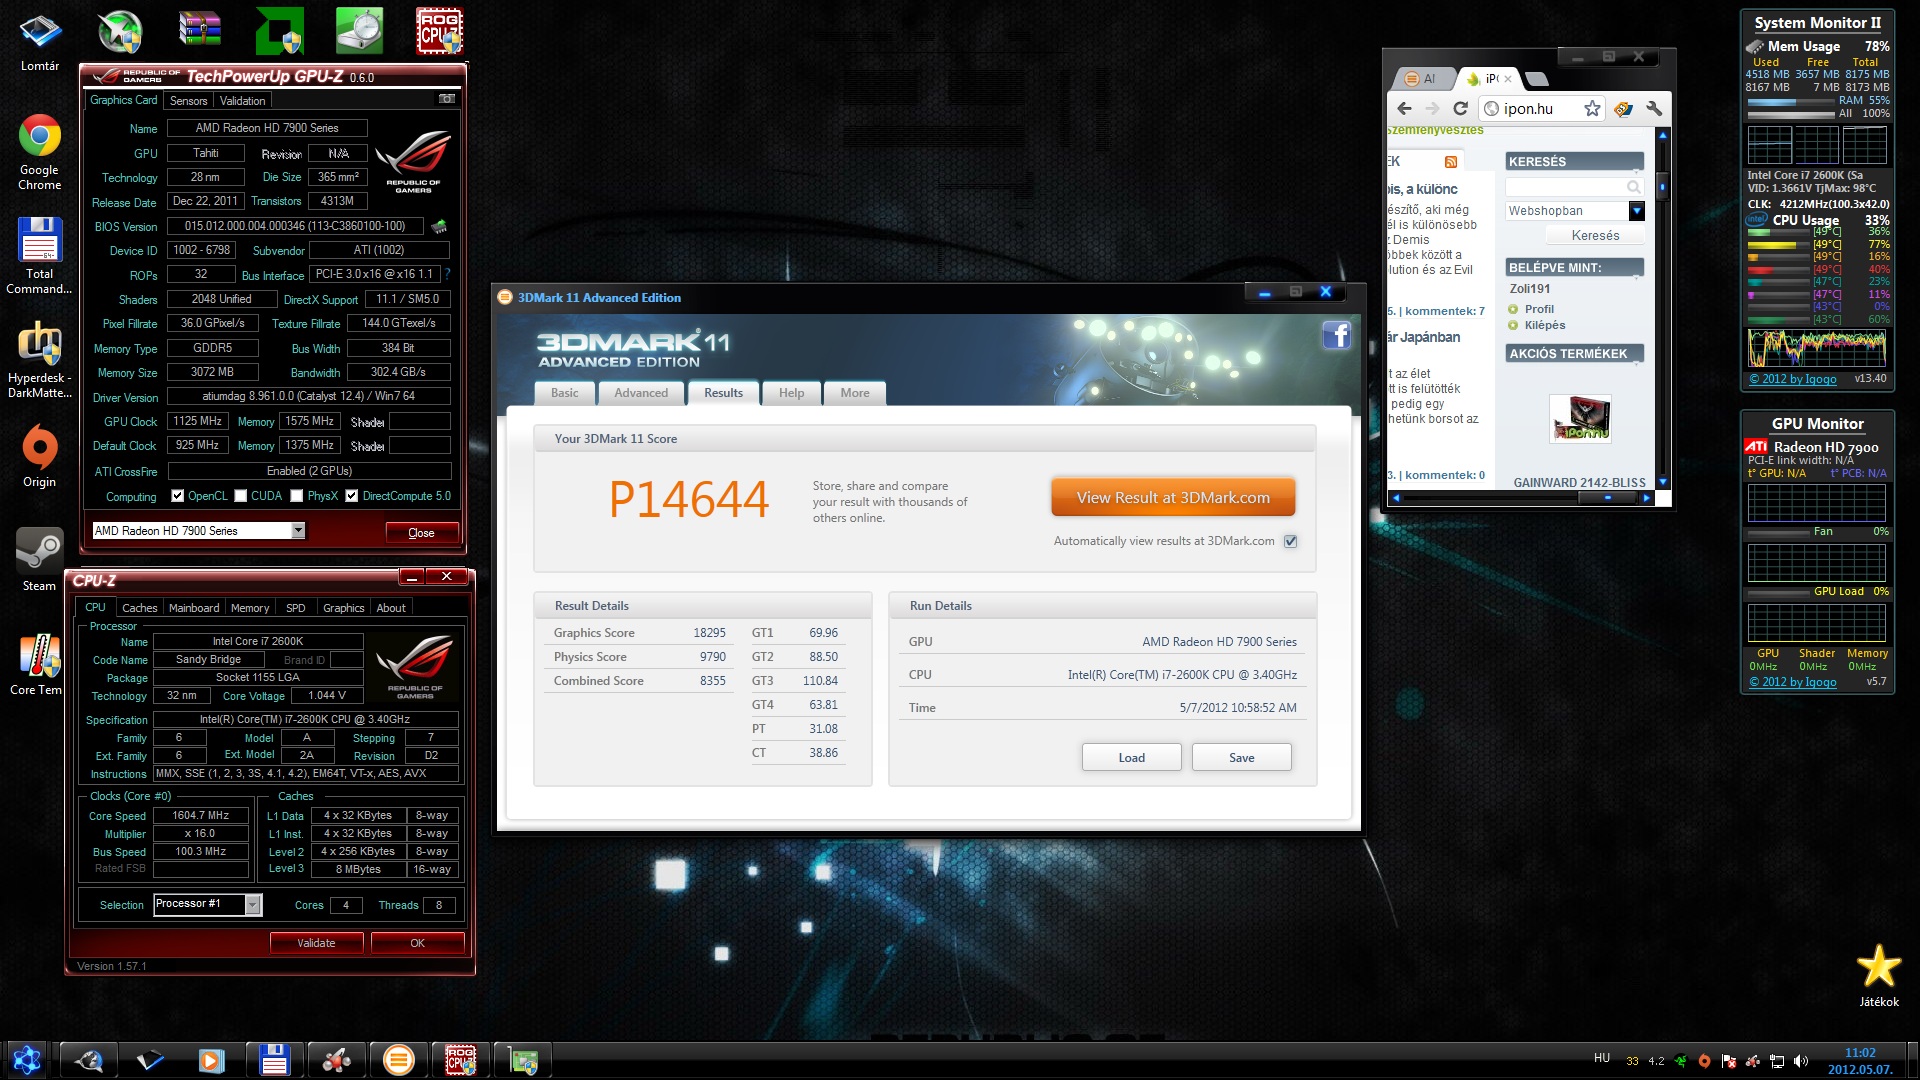Screen dimensions: 1920x1080
Task: Click the BIOS version save chip icon
Action: tap(438, 226)
